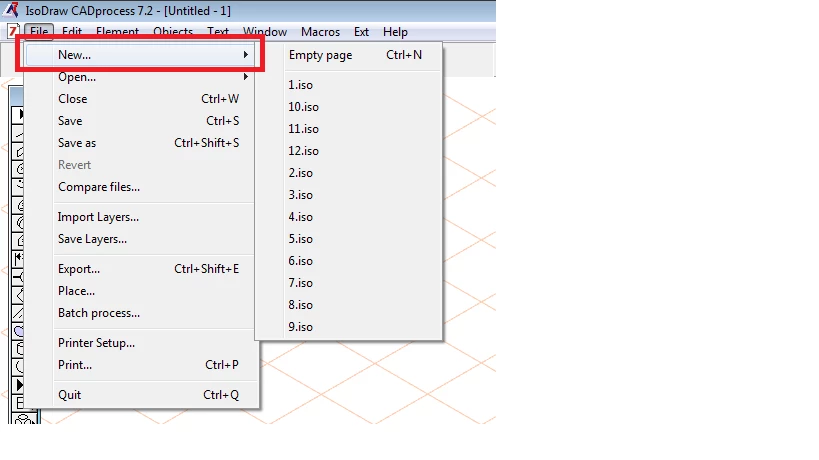
Task: Select Quit from the File menu
Action: click(x=140, y=395)
